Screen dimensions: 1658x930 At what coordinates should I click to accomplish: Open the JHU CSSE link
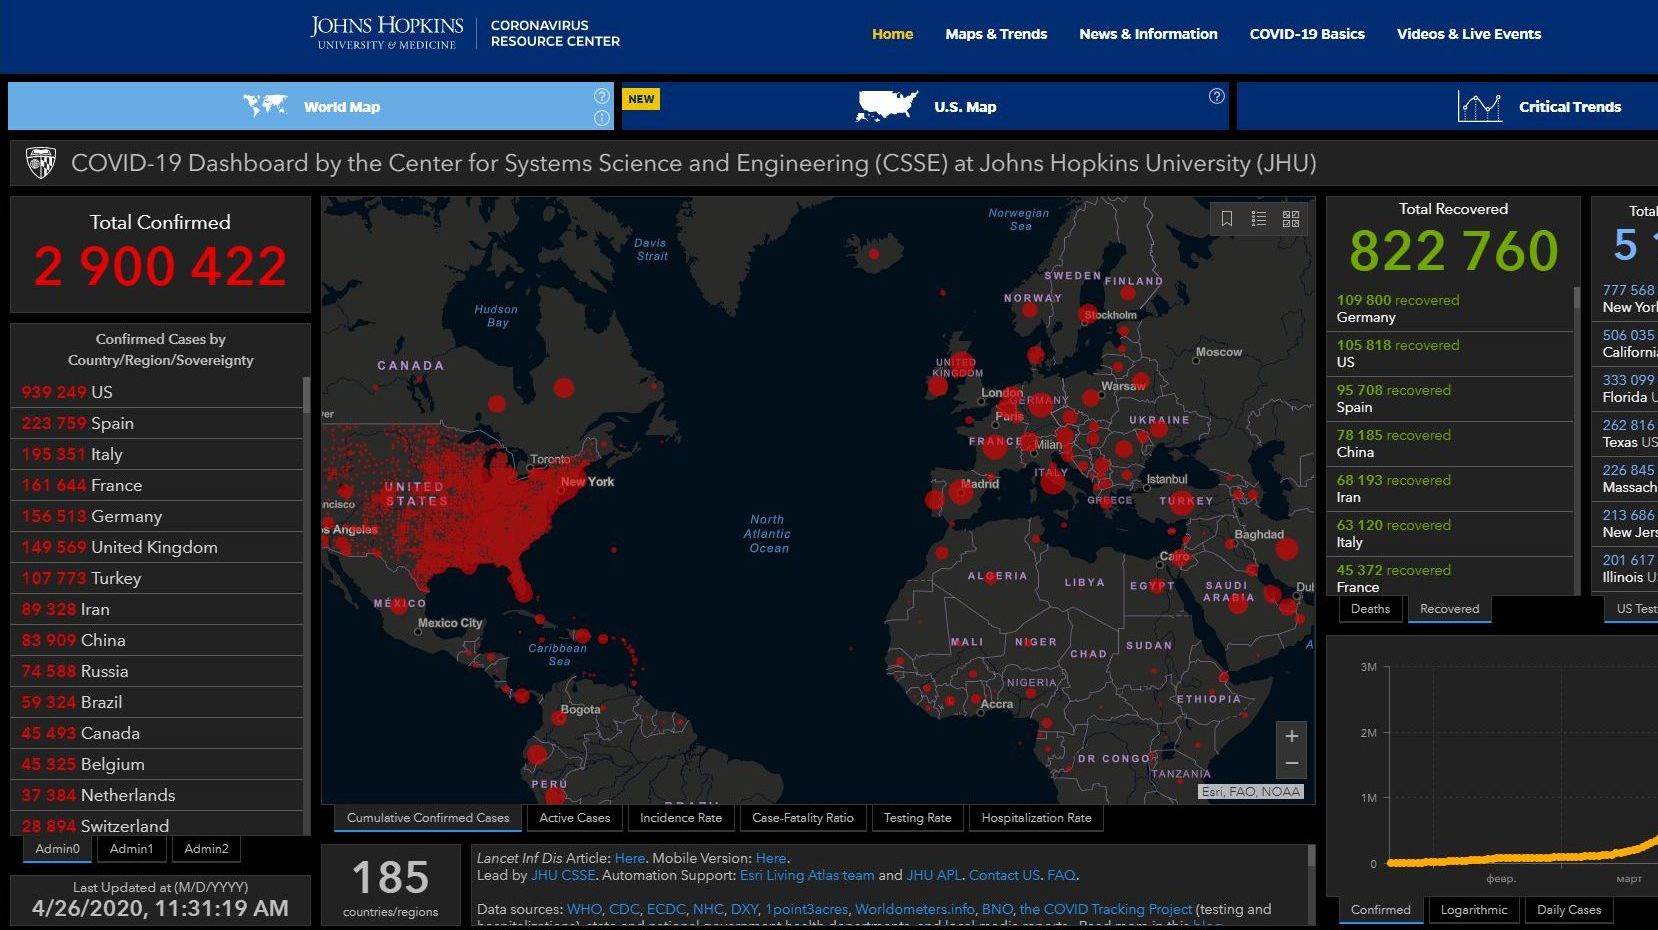[x=563, y=875]
